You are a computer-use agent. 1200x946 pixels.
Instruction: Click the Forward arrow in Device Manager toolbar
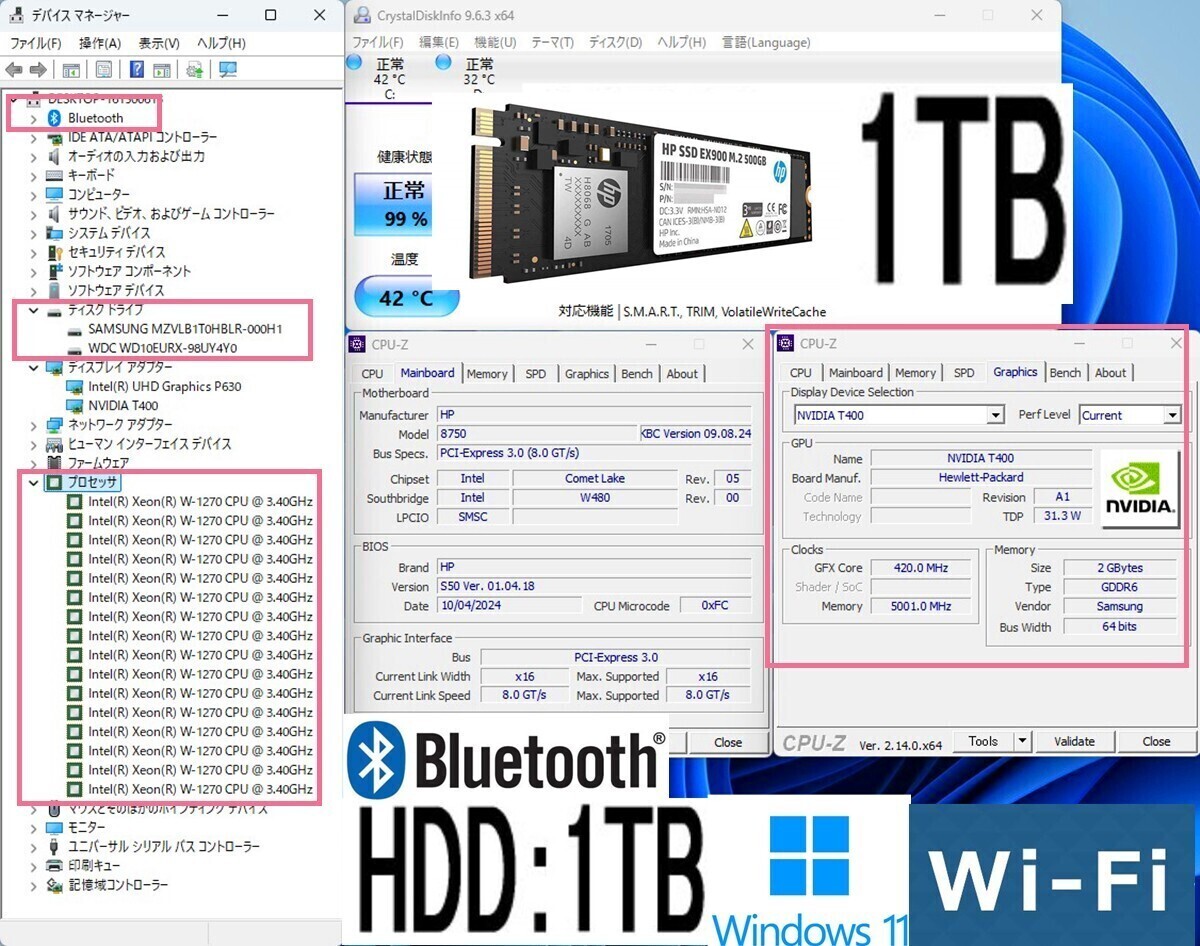coord(38,70)
